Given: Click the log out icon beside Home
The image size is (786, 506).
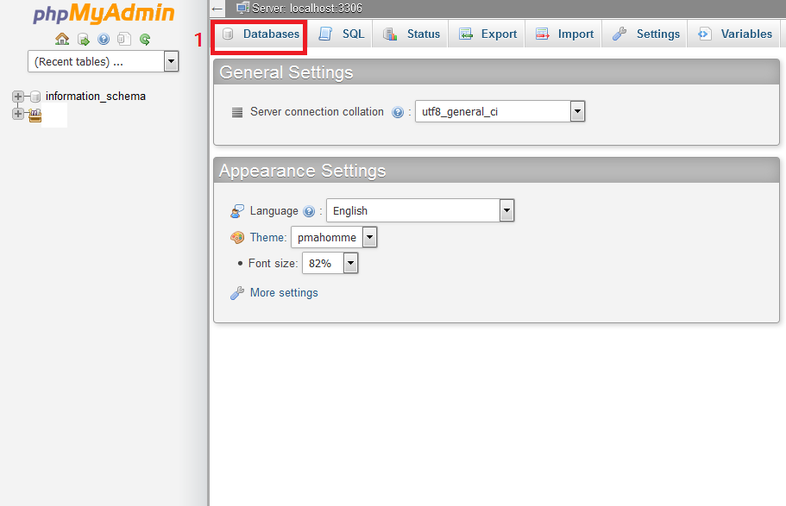Looking at the screenshot, I should click(83, 40).
